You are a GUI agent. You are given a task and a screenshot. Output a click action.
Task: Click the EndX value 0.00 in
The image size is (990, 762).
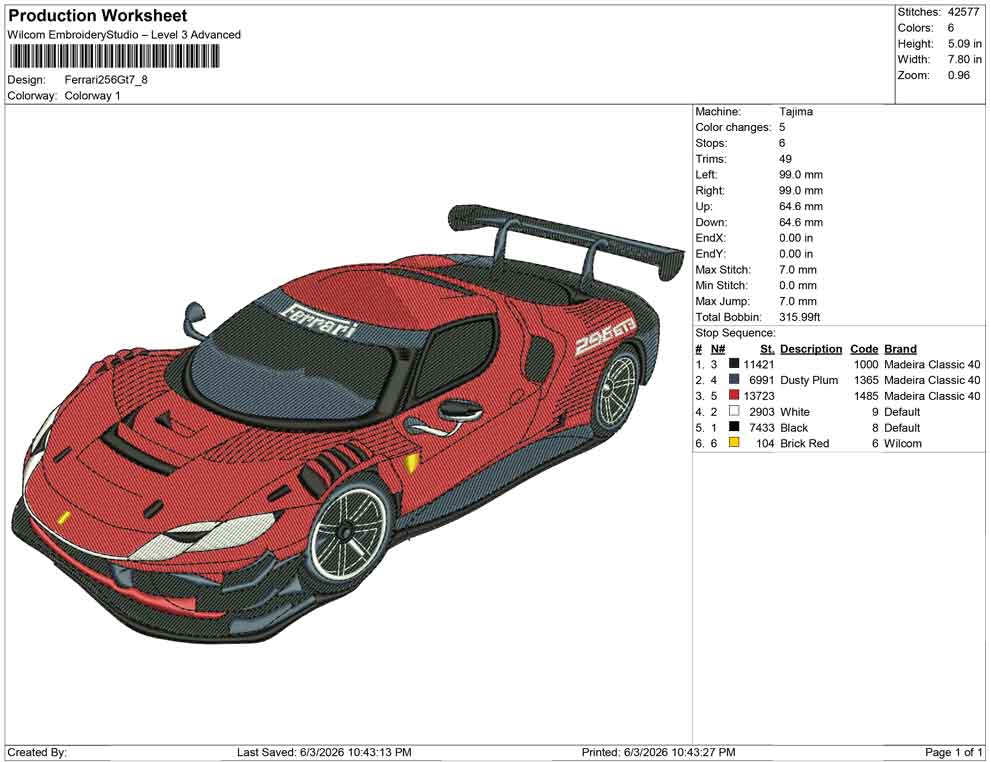pyautogui.click(x=796, y=238)
